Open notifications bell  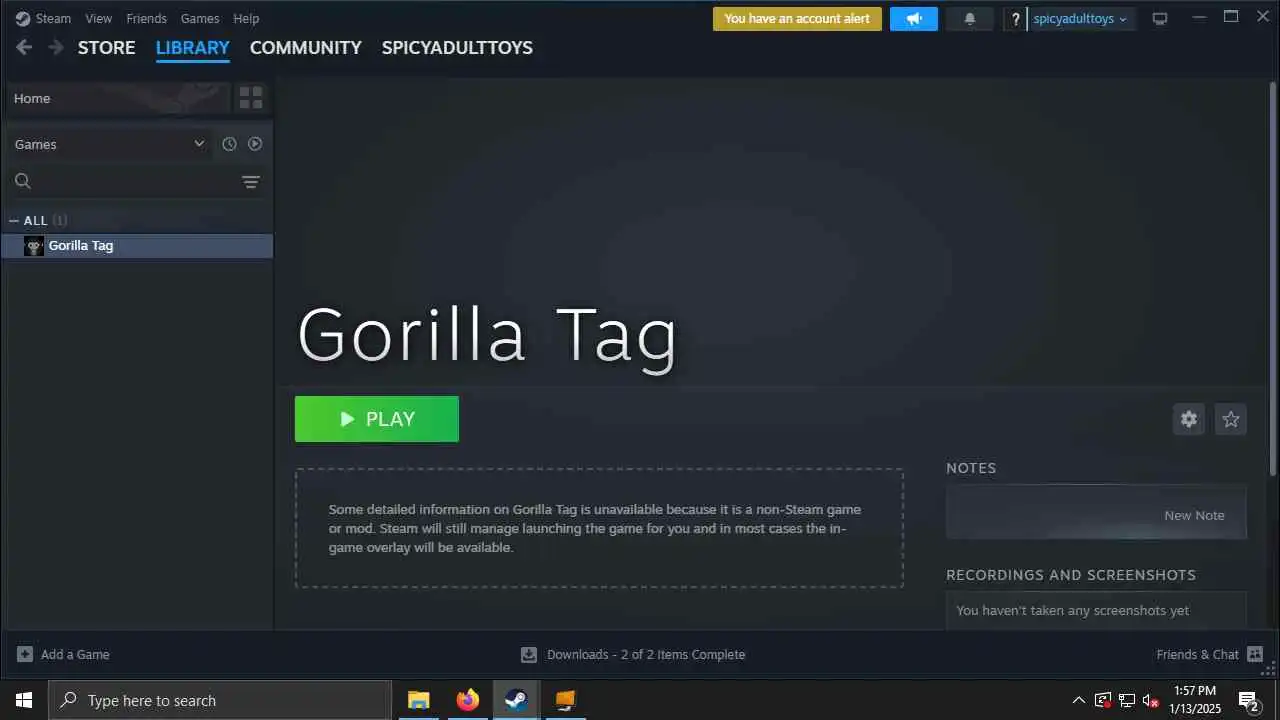point(970,18)
